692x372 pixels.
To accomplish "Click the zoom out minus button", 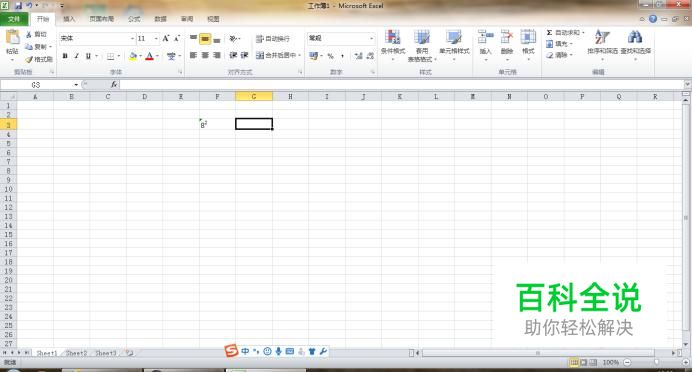I will [x=627, y=362].
